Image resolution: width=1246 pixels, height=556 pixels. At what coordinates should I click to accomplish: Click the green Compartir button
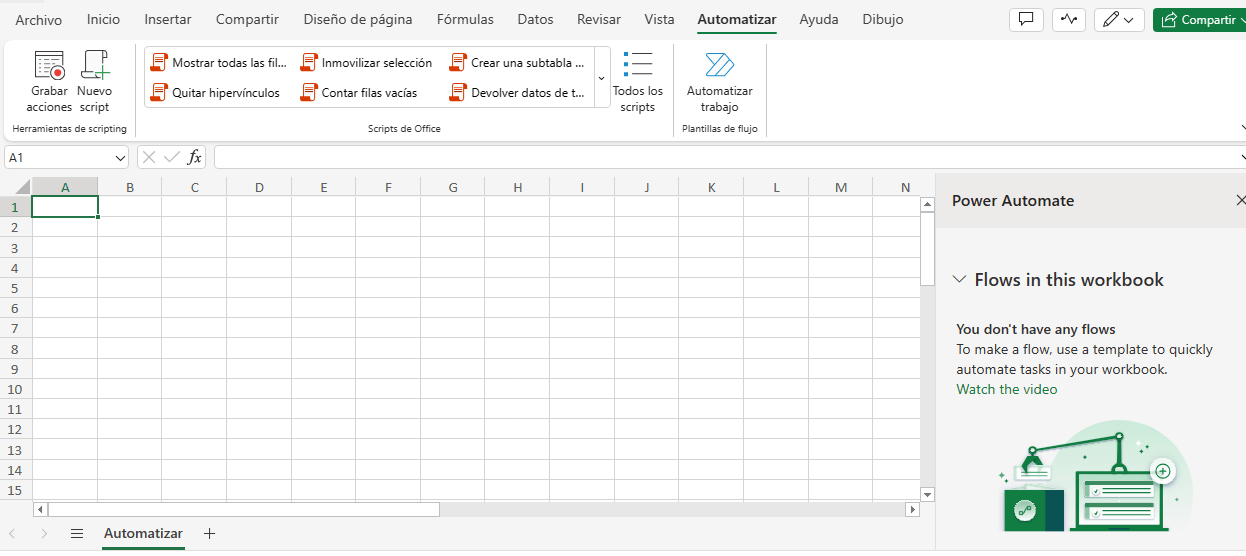coord(1199,20)
